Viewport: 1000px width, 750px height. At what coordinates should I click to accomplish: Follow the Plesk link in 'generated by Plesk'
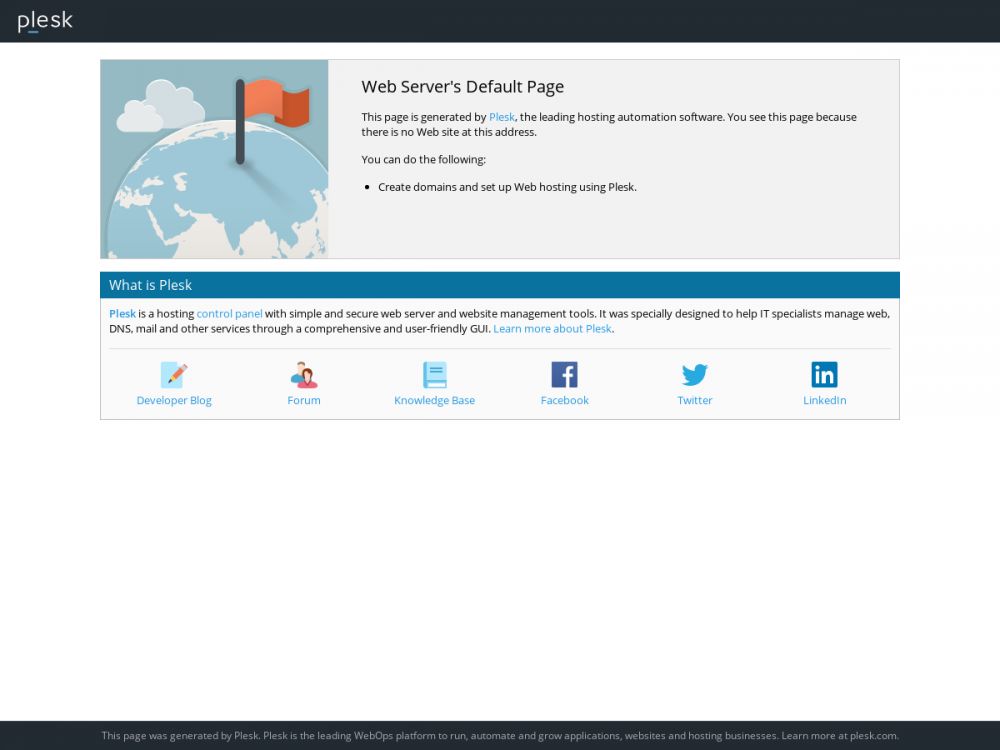point(501,117)
